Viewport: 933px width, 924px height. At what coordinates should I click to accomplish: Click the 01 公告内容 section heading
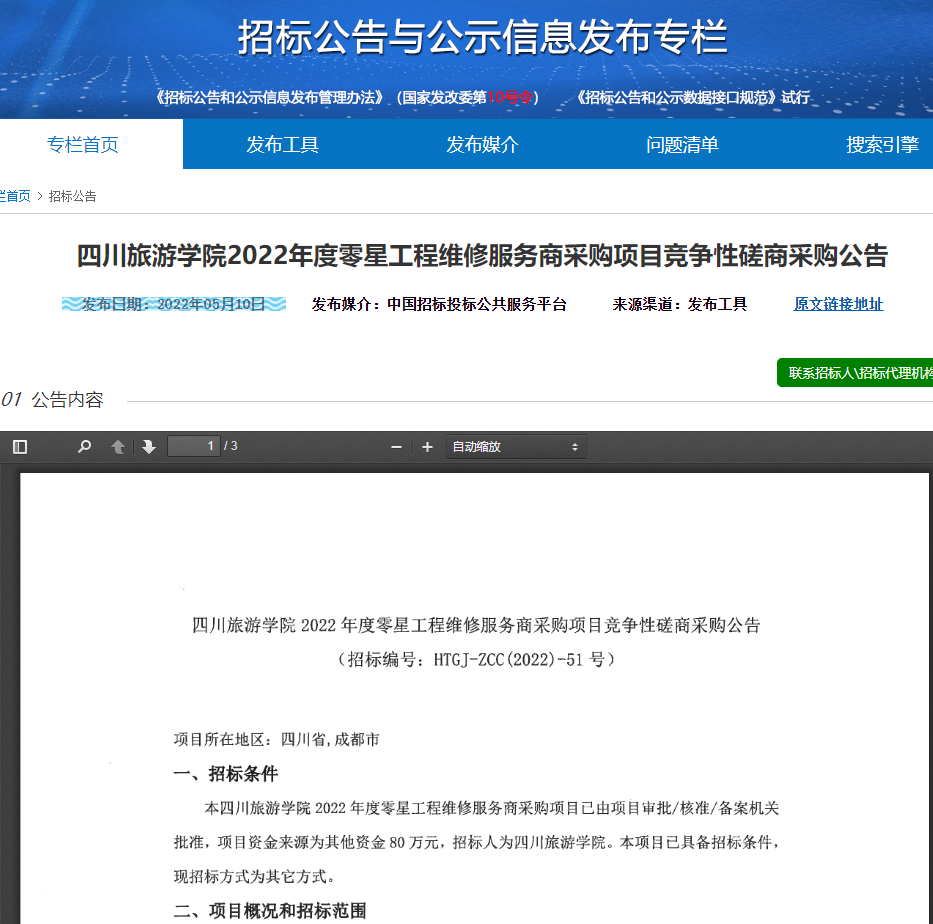(52, 400)
